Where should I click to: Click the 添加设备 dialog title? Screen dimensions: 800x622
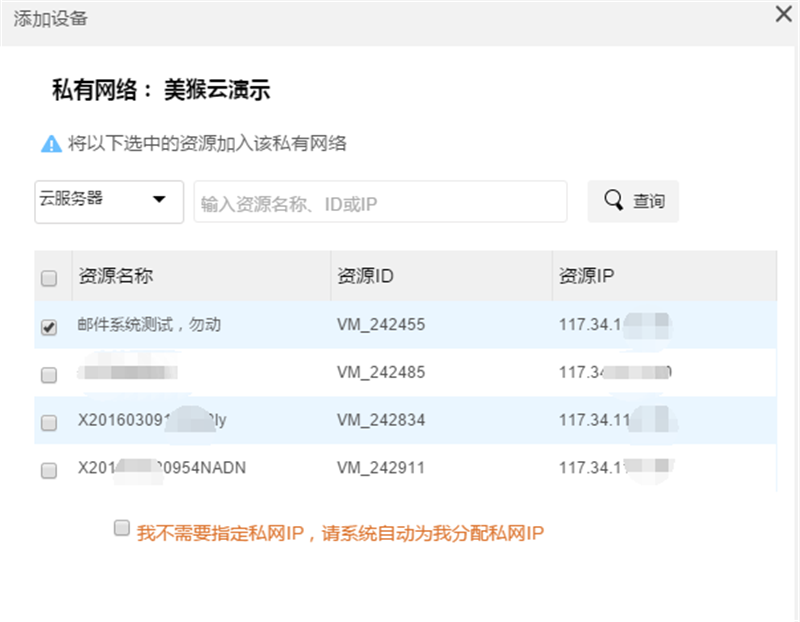pyautogui.click(x=51, y=19)
